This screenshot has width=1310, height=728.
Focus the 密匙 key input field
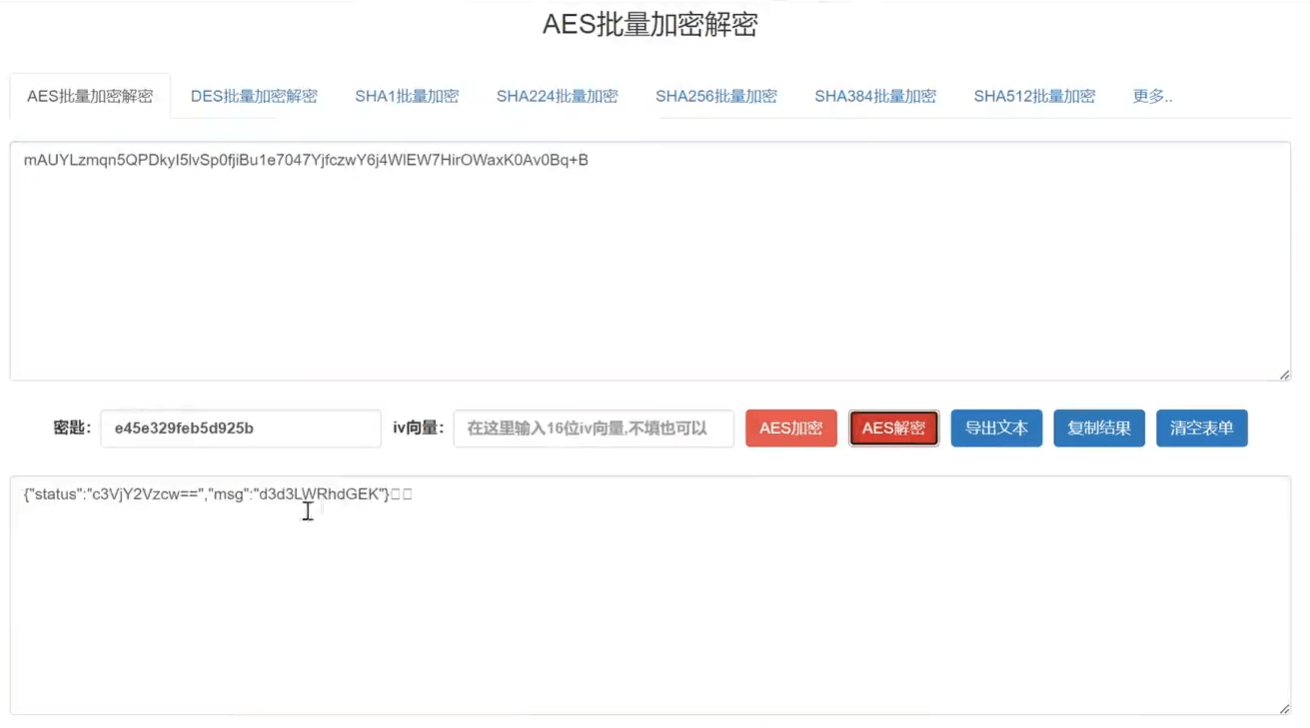[241, 428]
